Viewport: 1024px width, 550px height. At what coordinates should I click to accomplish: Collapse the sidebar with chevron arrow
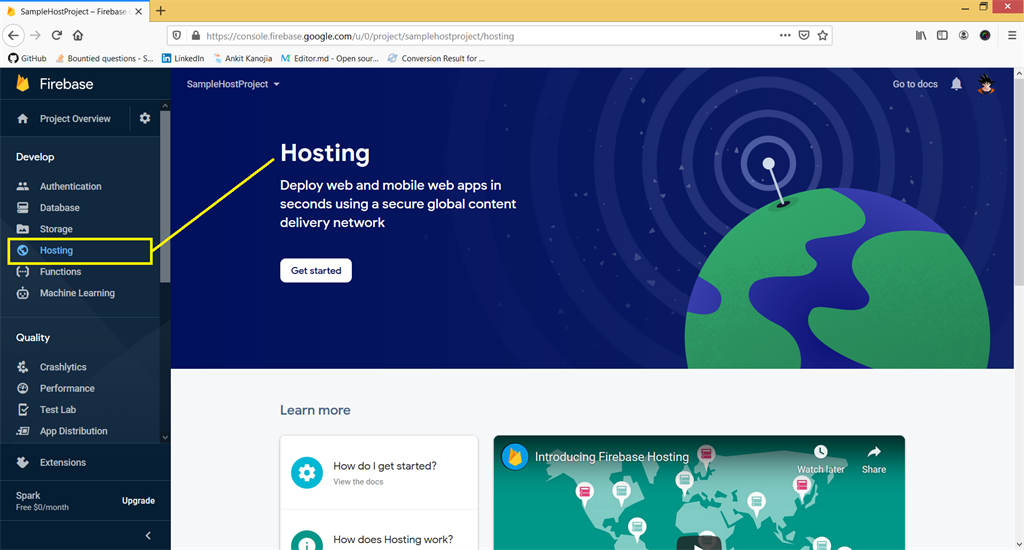pos(148,536)
